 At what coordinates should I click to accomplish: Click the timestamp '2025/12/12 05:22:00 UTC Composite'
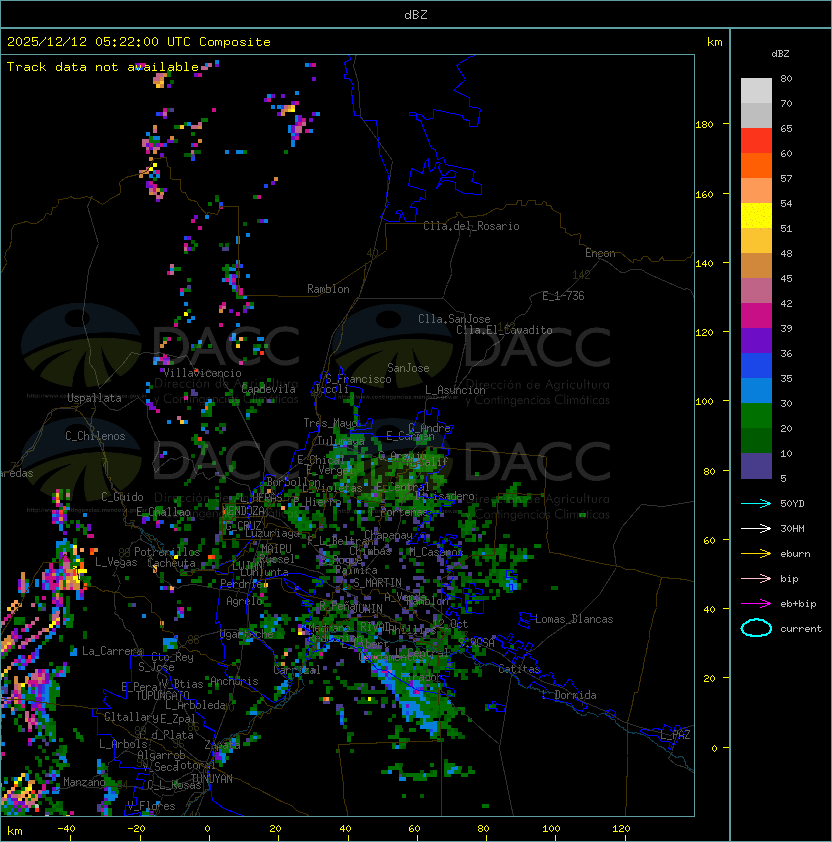(x=139, y=42)
